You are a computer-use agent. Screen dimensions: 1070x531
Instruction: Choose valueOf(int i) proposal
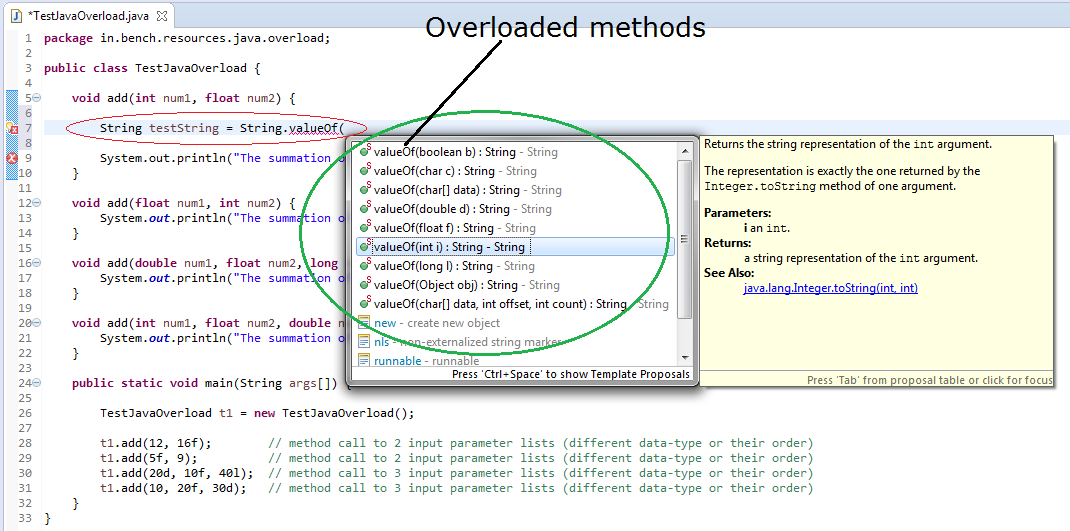tap(516, 247)
